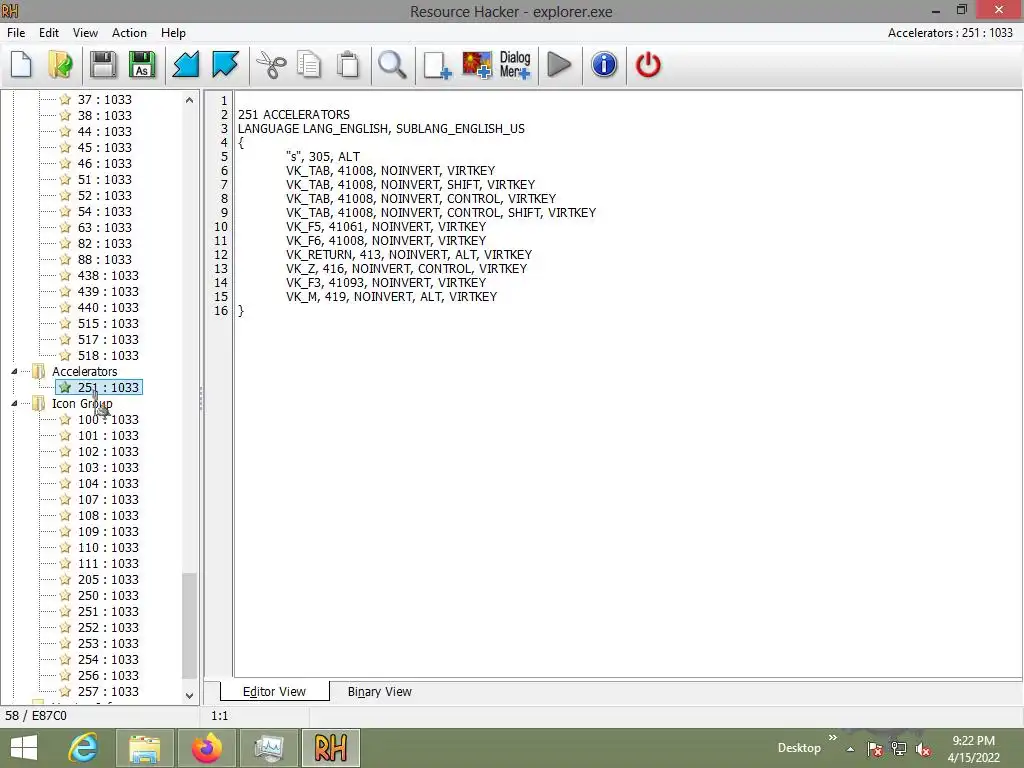This screenshot has height=768, width=1024.
Task: Open the About info icon
Action: pos(604,65)
